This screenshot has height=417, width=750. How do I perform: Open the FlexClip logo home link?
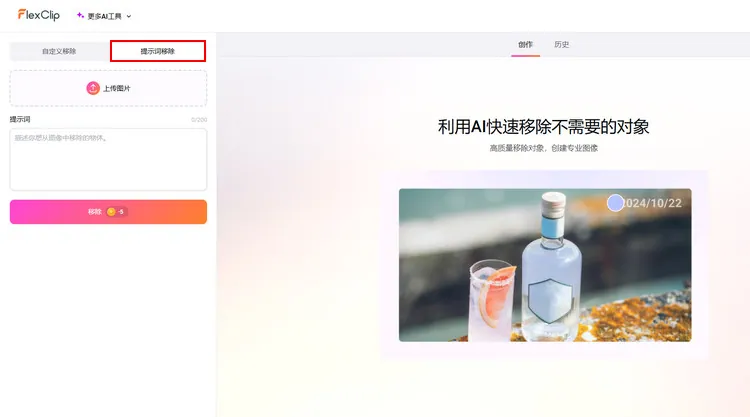(39, 15)
